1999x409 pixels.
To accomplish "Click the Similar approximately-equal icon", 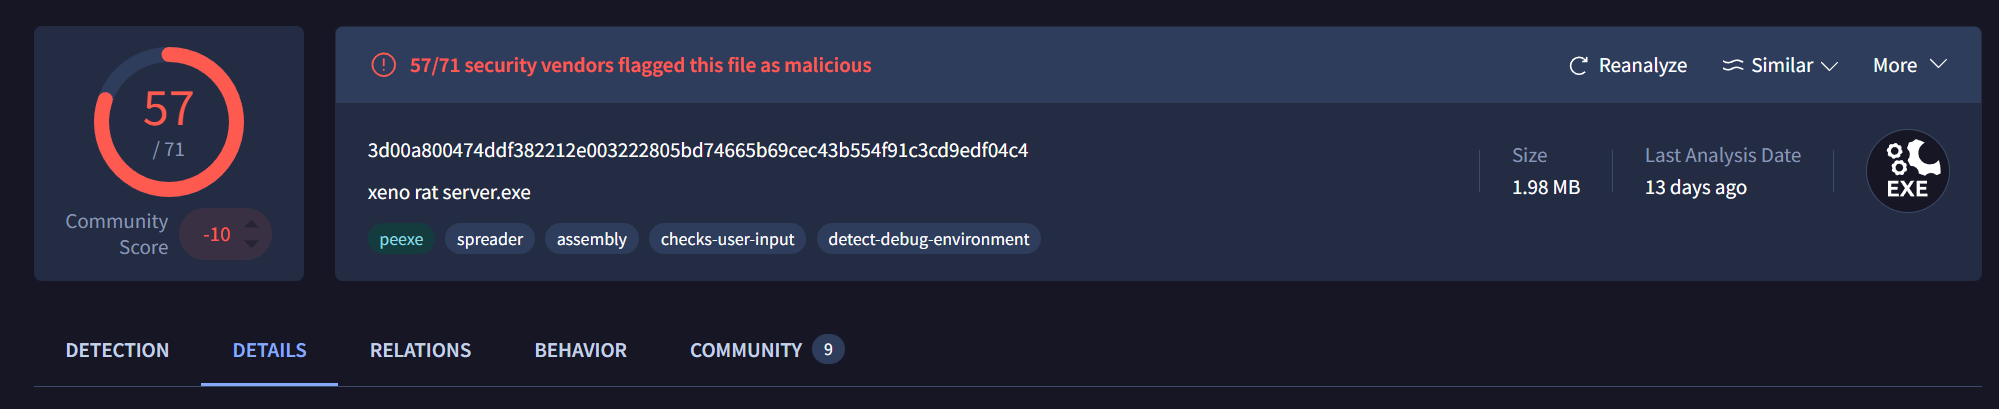I will coord(1732,65).
